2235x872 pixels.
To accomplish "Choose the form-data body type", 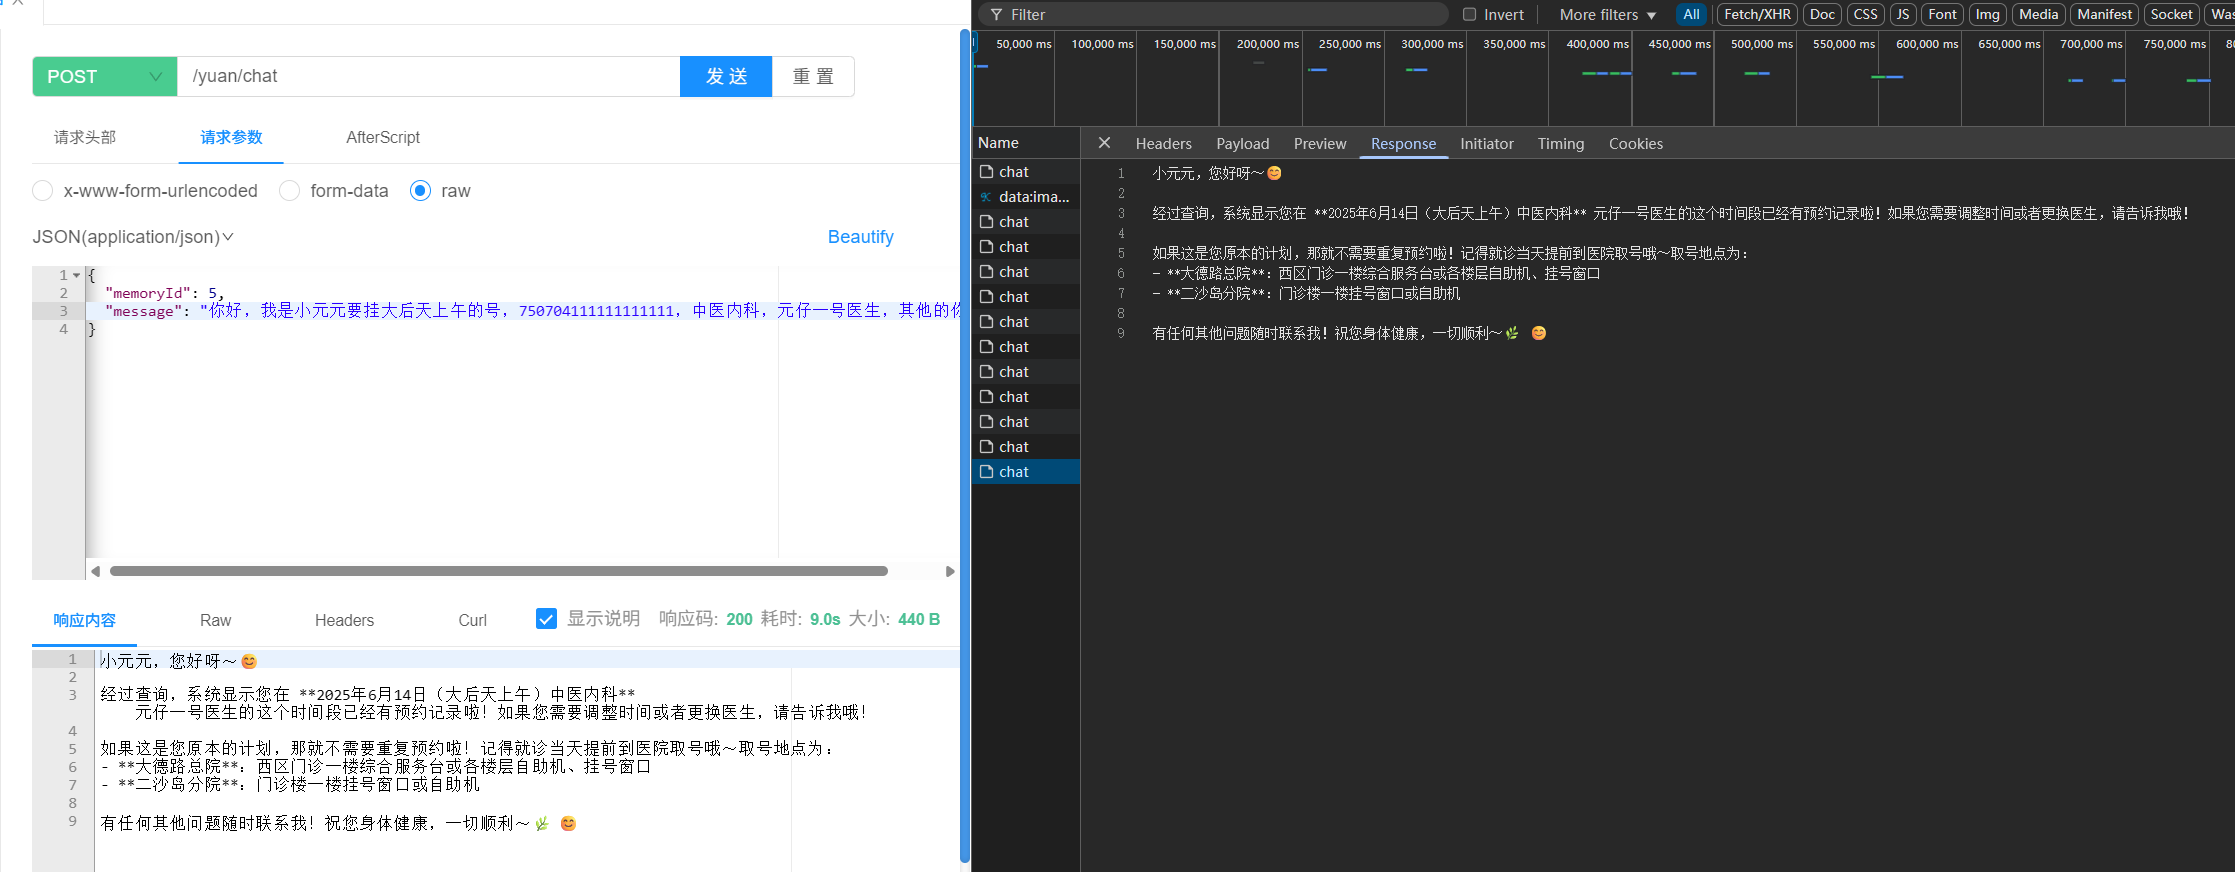I will (290, 191).
